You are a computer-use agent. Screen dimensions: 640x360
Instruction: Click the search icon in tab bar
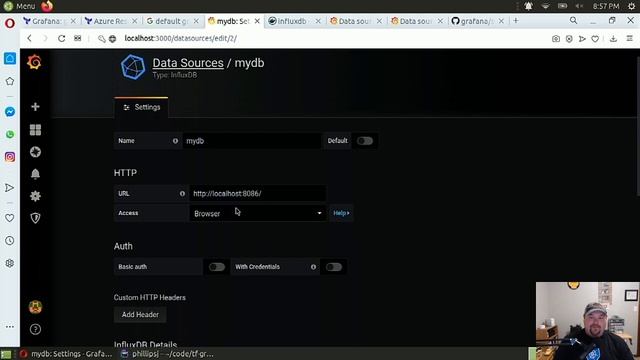[x=573, y=20]
